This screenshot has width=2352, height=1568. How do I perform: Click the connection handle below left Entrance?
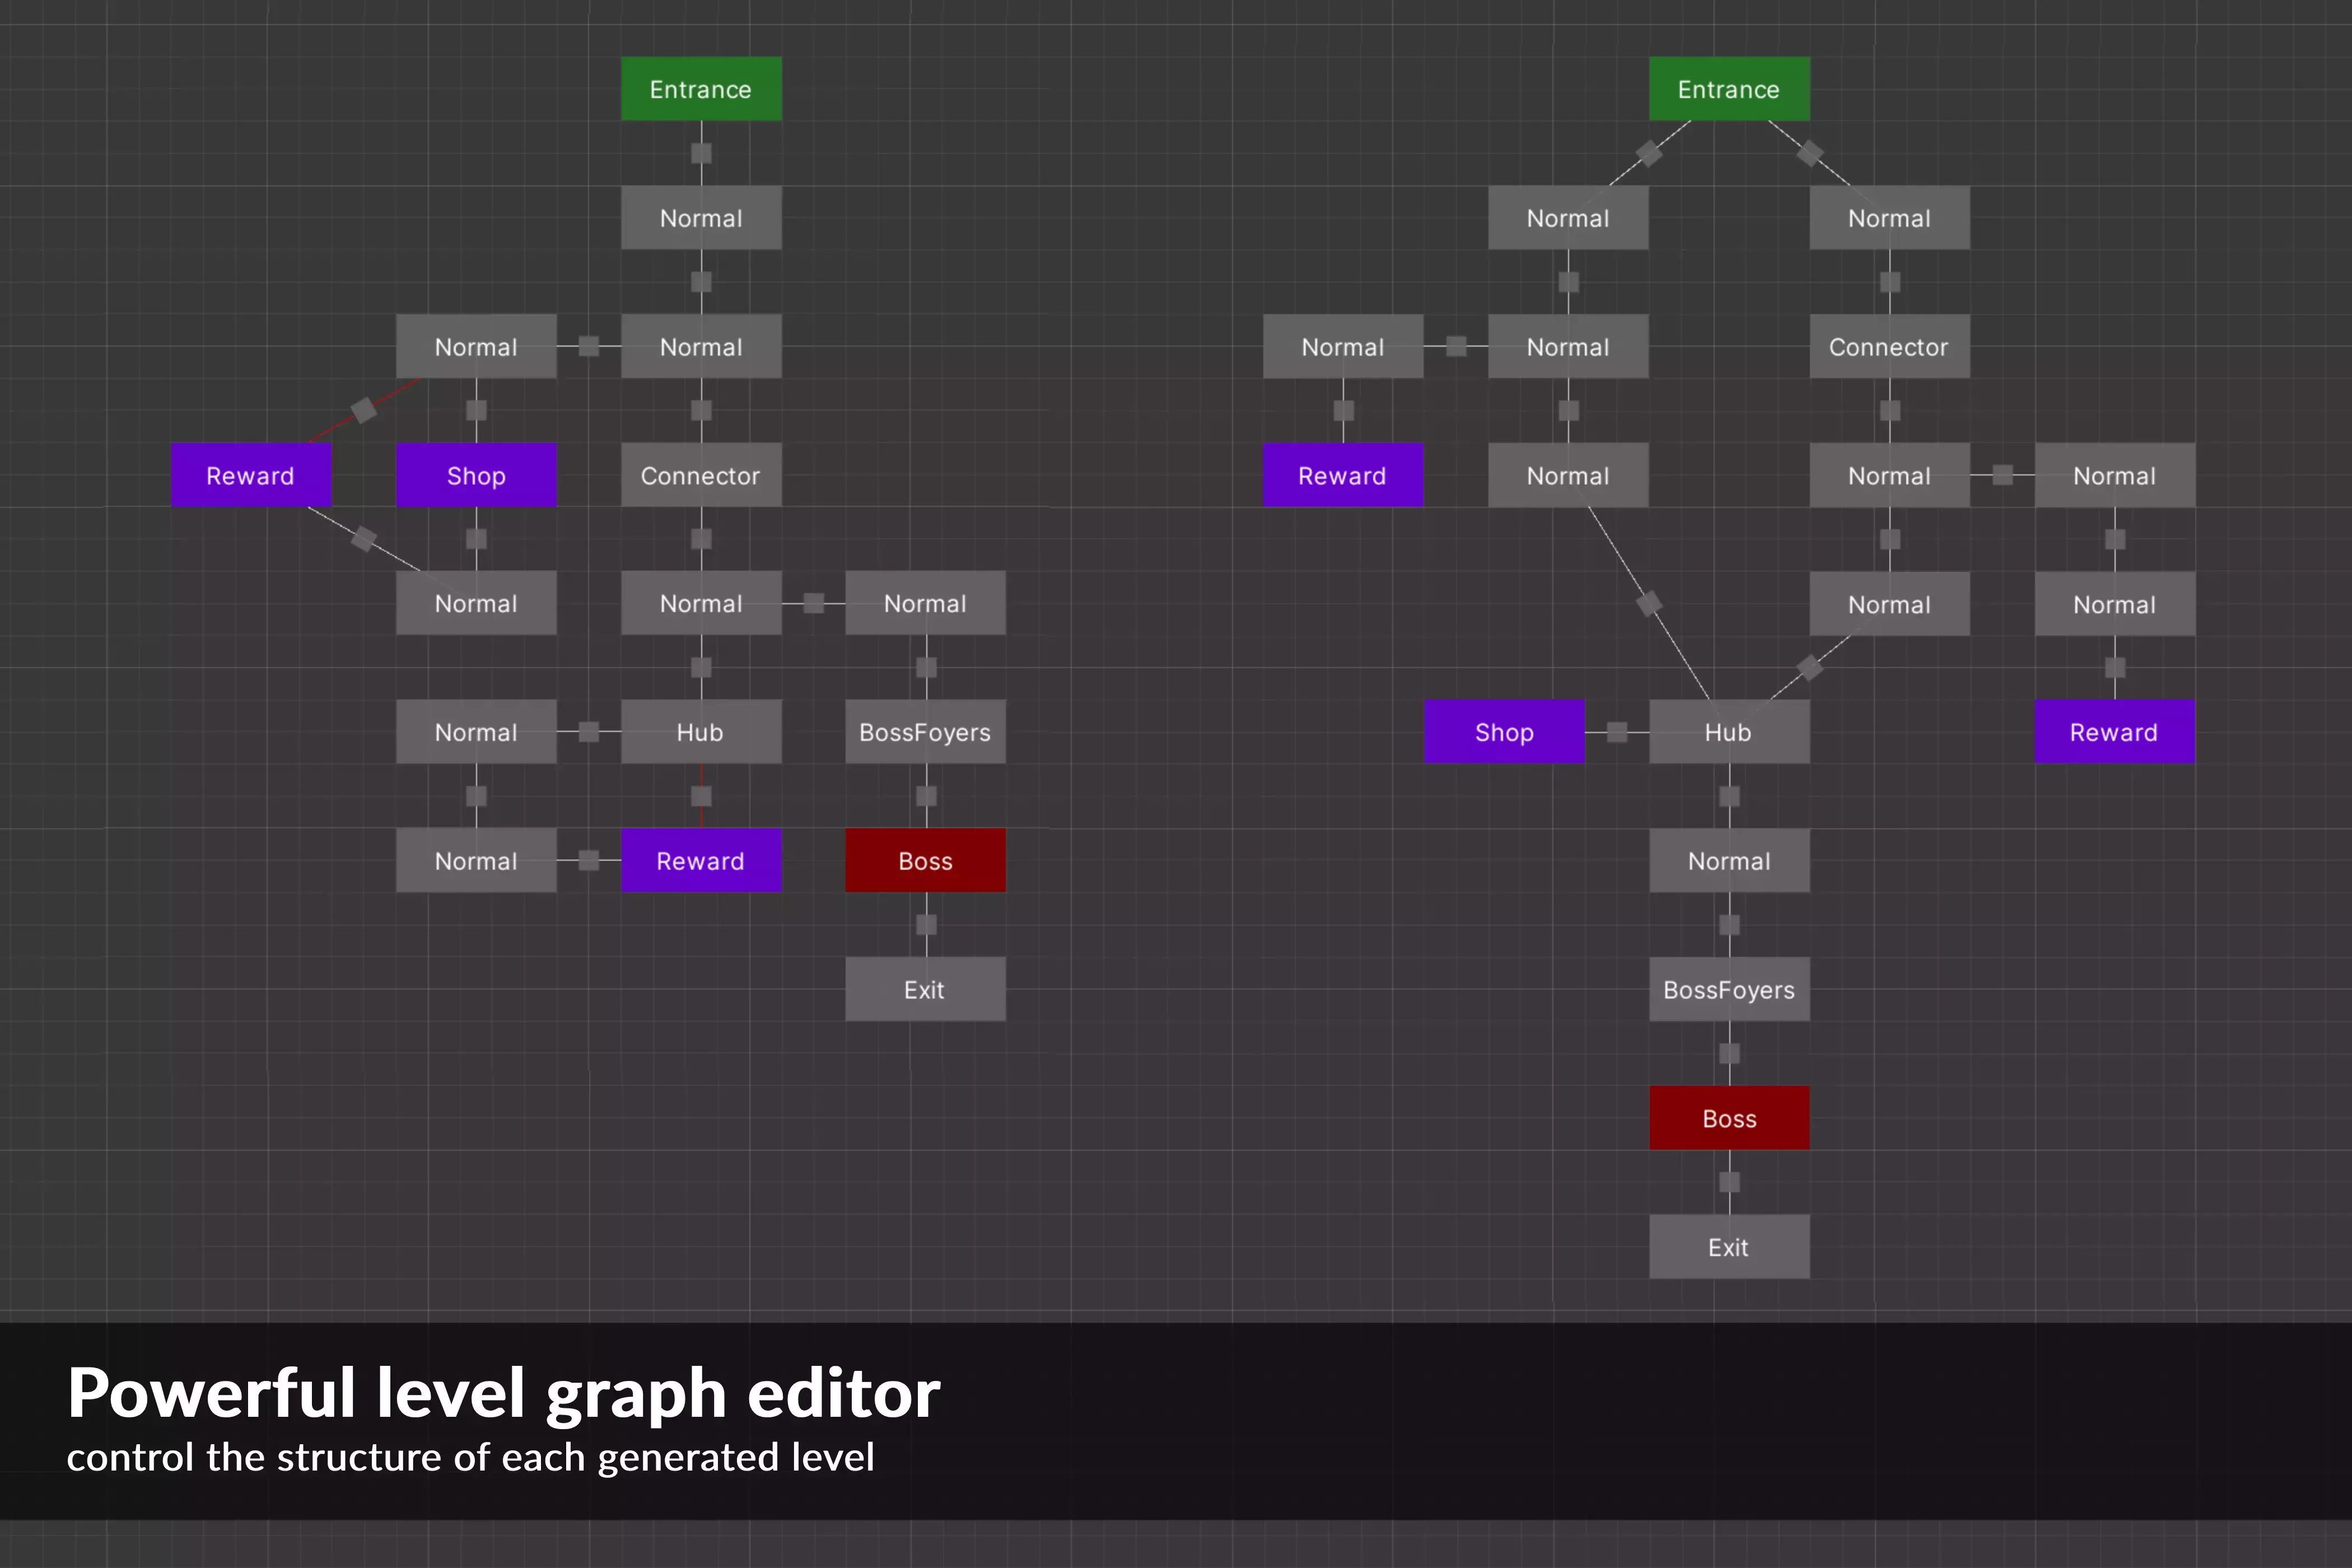click(701, 153)
